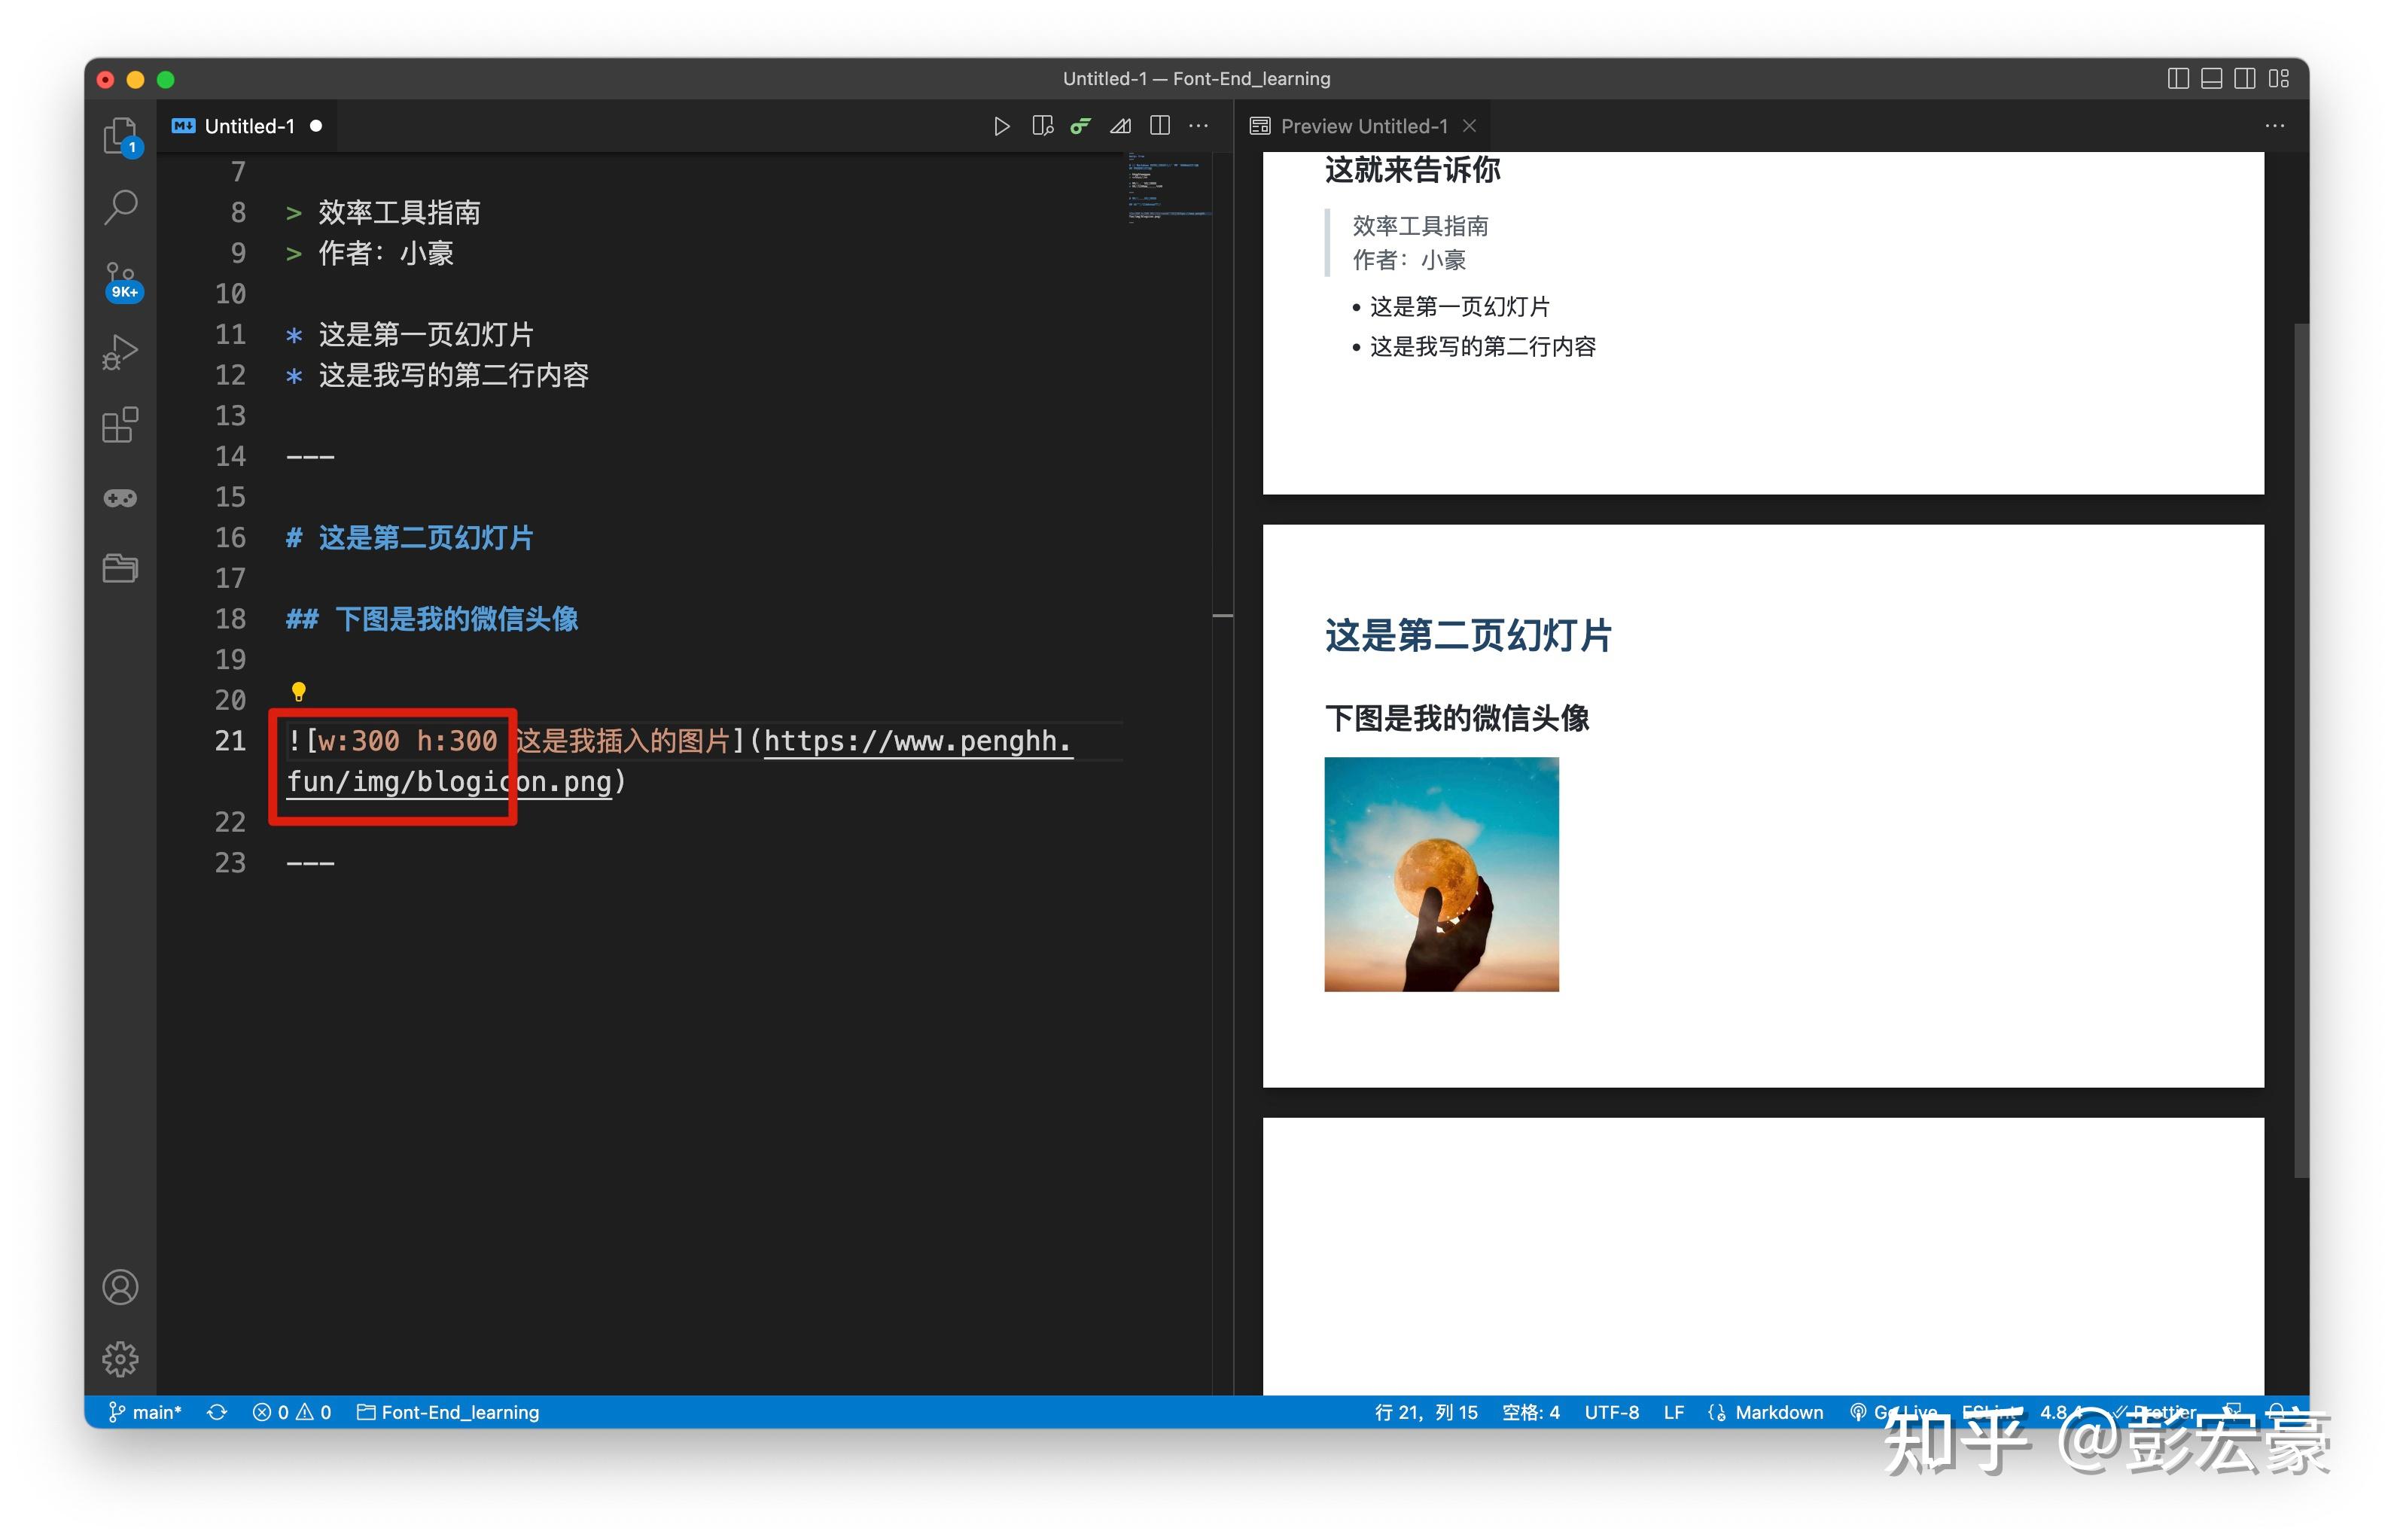Toggle ESLint status in the status bar
Image resolution: width=2394 pixels, height=1540 pixels.
point(1990,1412)
